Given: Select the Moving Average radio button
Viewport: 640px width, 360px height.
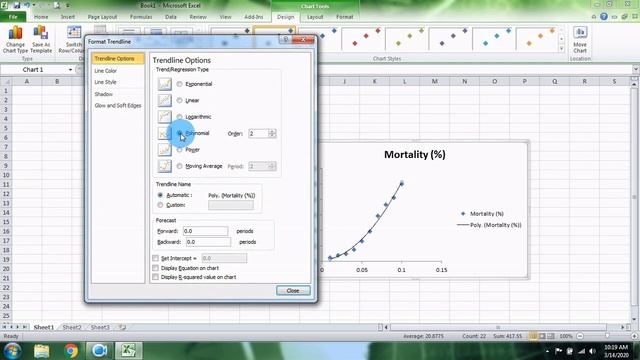Looking at the screenshot, I should point(180,166).
